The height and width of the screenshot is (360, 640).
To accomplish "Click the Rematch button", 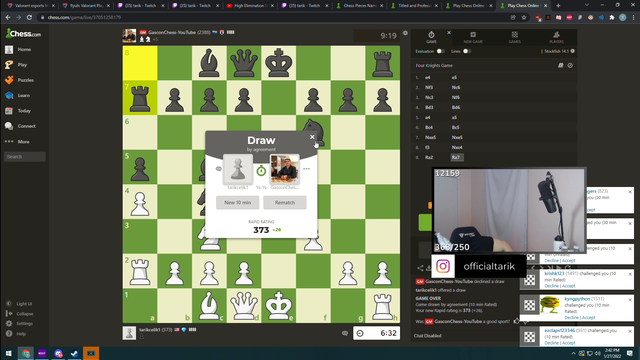I will coord(285,202).
